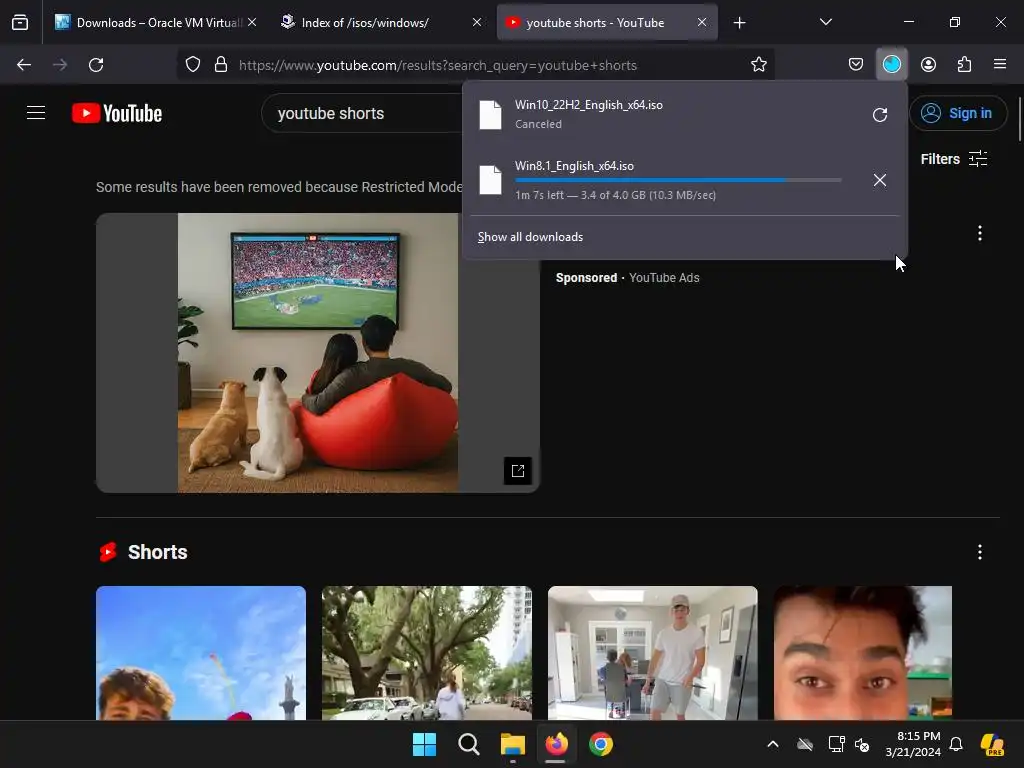Open the list all tabs dropdown
The height and width of the screenshot is (768, 1024).
825,22
